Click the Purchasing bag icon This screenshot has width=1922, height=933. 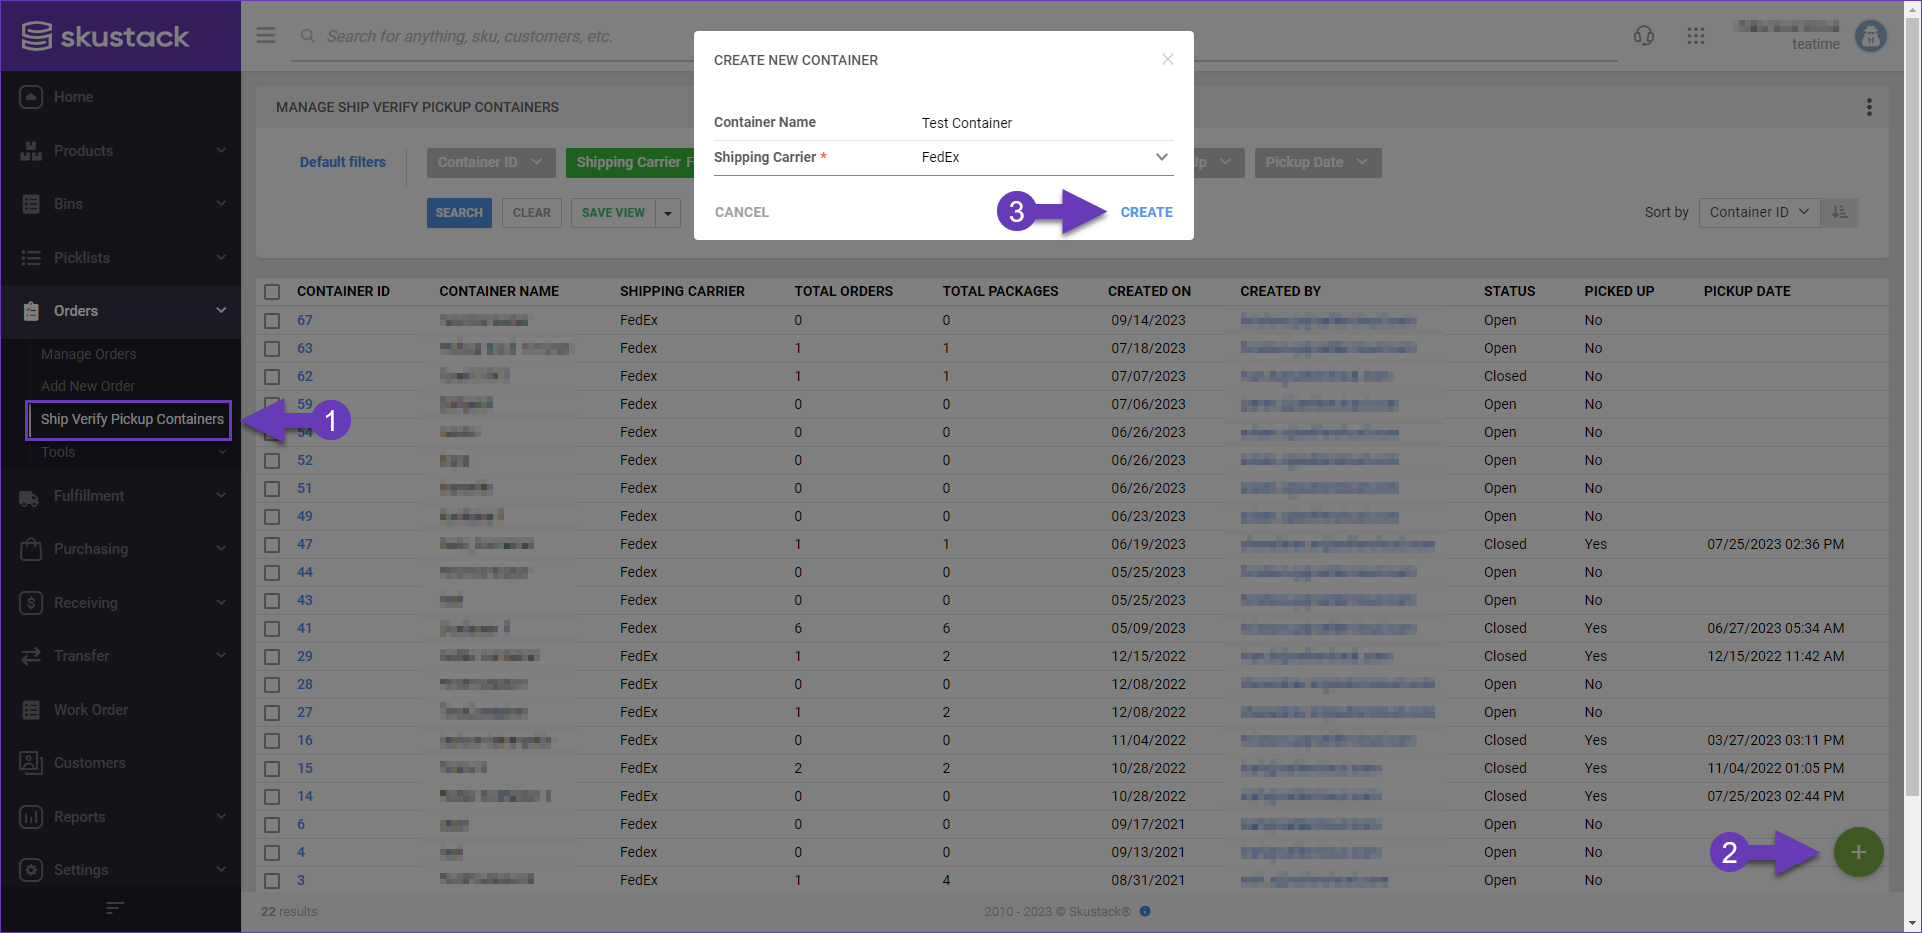[31, 549]
